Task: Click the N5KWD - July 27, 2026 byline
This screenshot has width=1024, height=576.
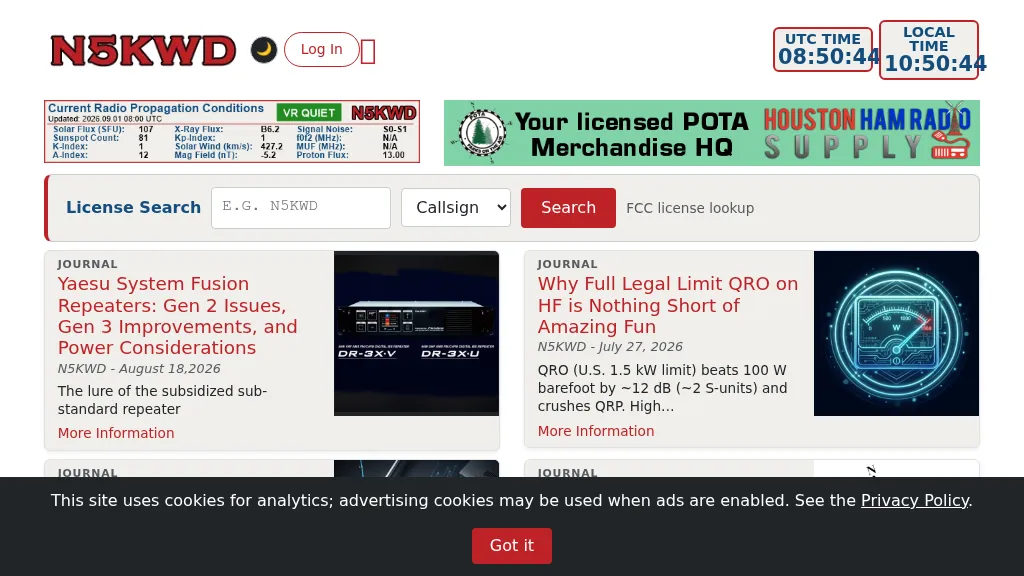Action: pos(610,347)
